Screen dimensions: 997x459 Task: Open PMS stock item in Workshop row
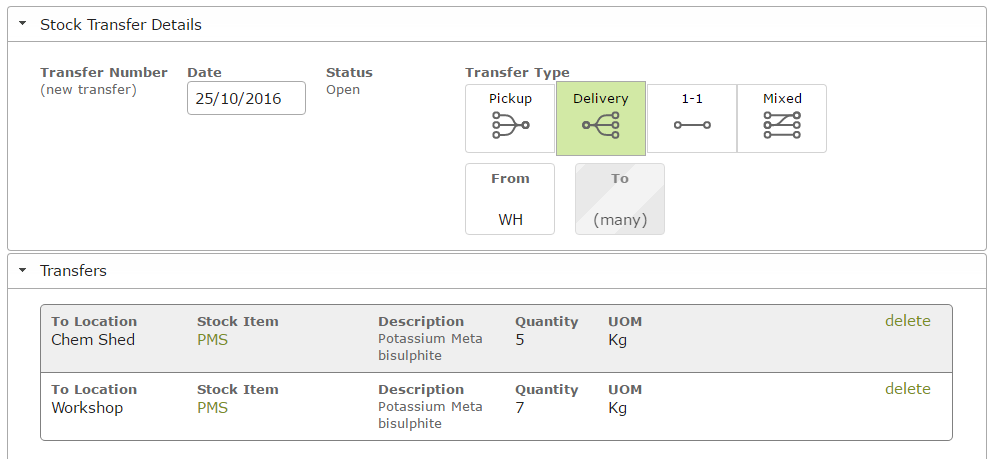click(x=212, y=408)
